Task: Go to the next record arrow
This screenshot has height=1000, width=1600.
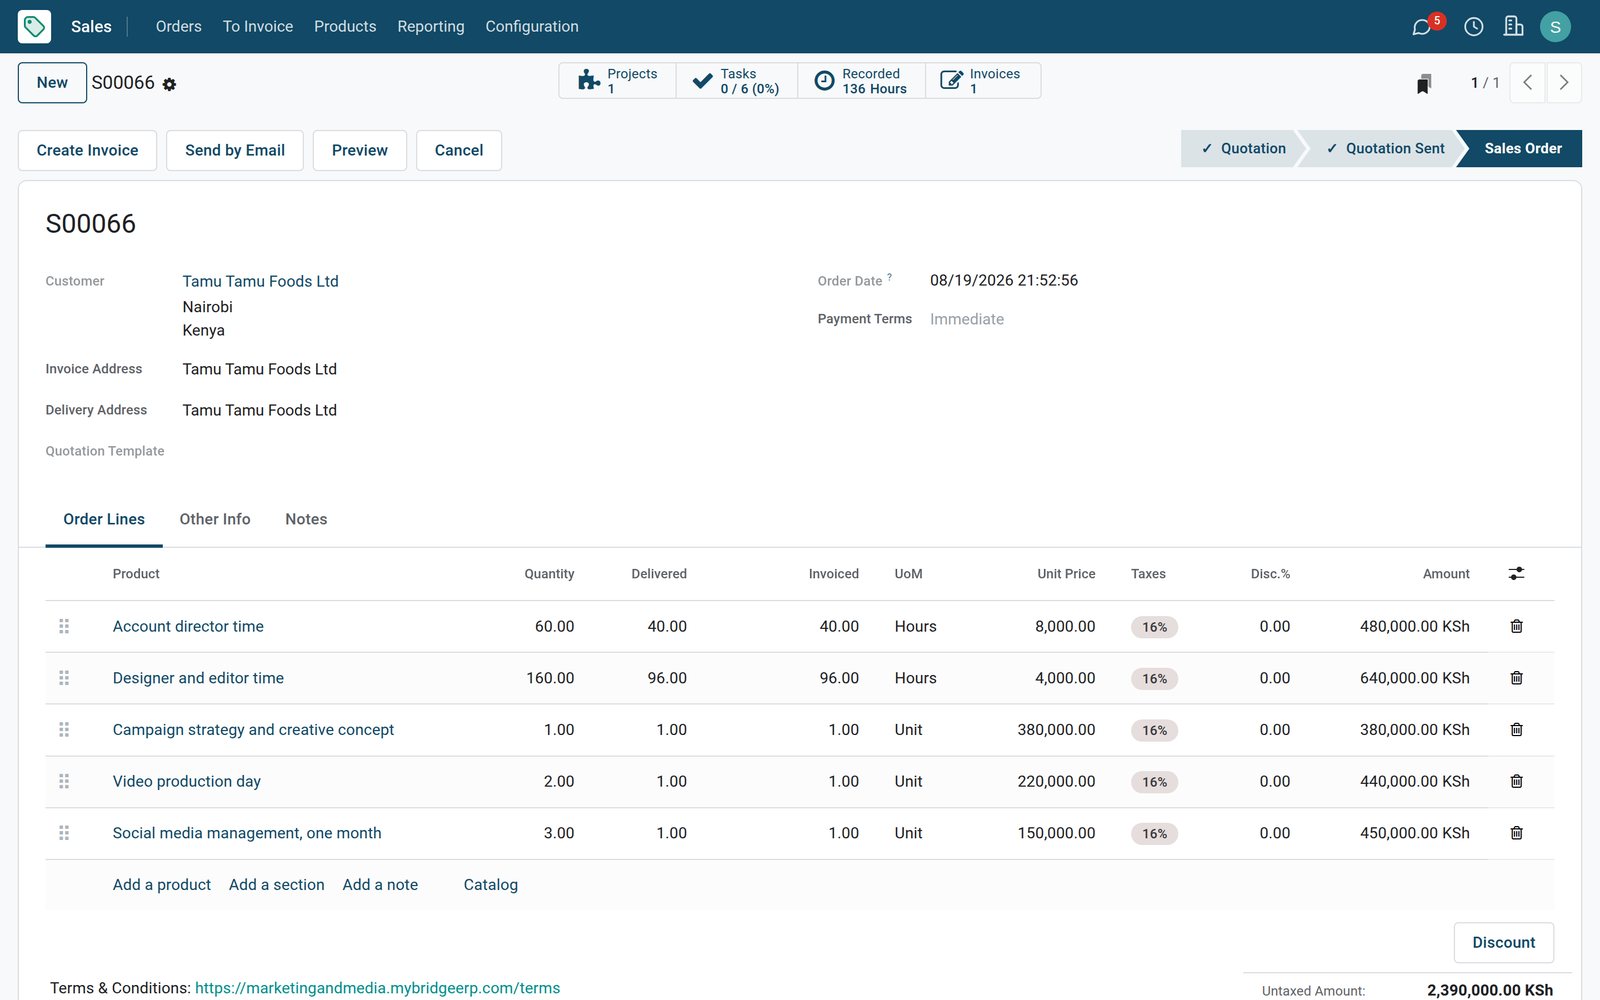Action: pos(1564,83)
